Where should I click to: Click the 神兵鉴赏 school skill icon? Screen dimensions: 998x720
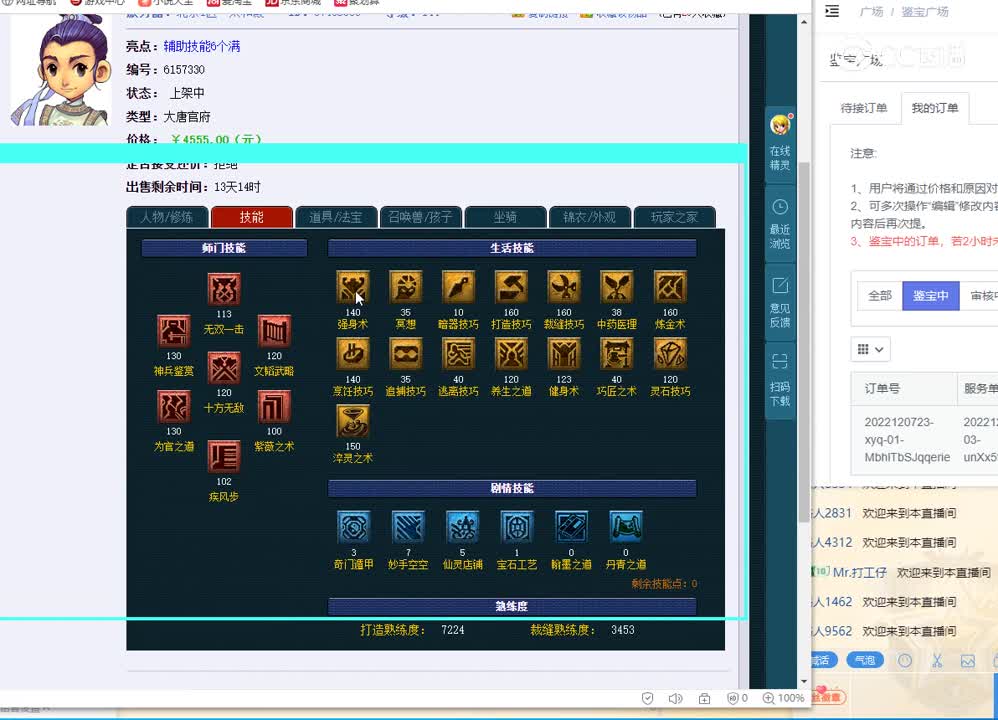[x=174, y=331]
